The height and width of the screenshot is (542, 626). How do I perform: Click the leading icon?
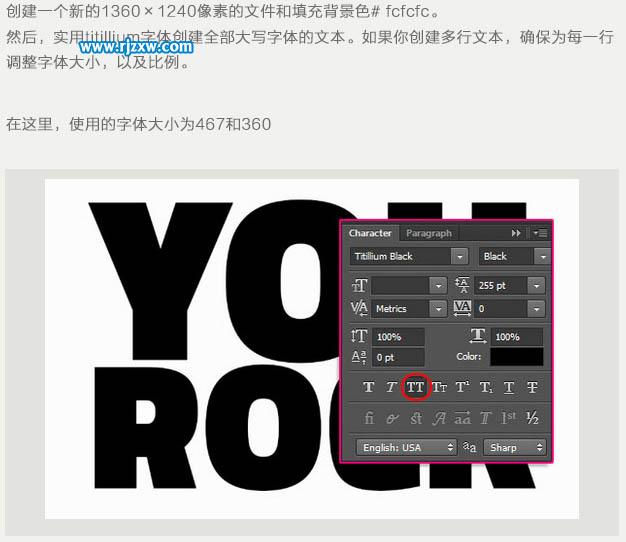point(462,285)
